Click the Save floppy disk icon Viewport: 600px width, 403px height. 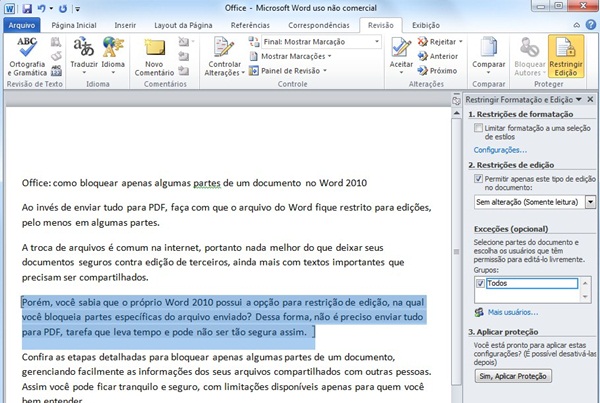click(x=27, y=8)
